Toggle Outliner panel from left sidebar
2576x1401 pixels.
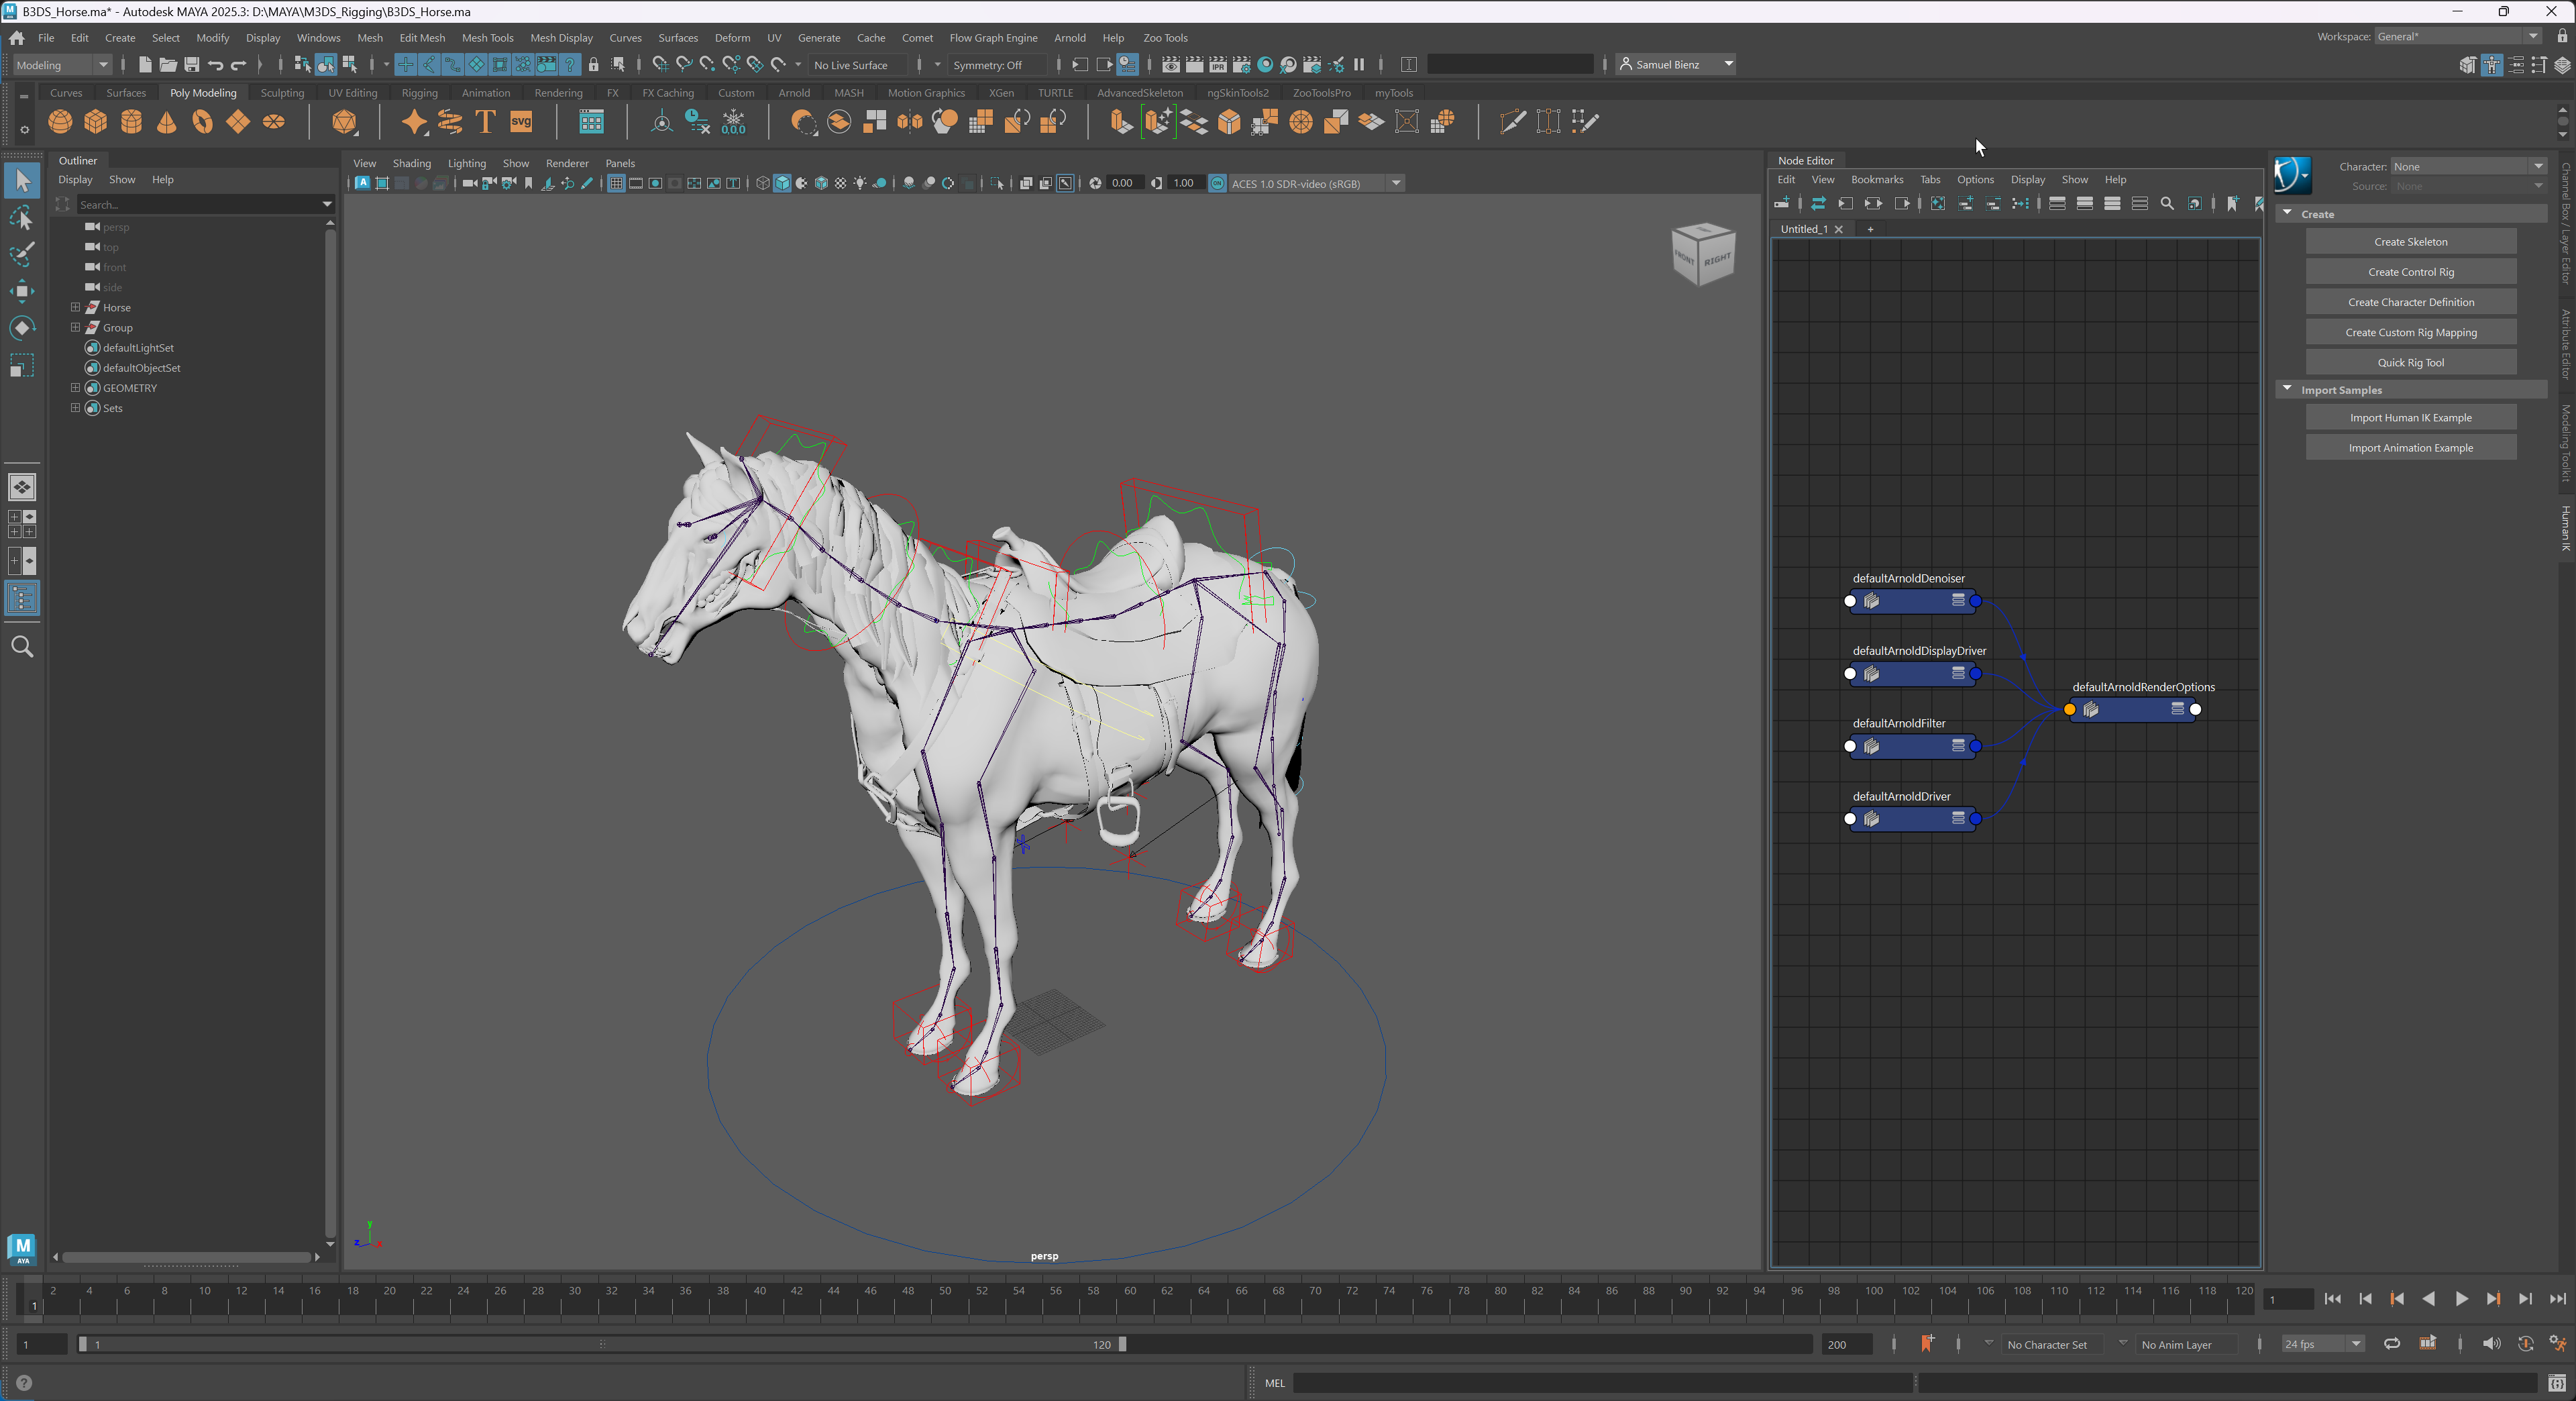pos(22,599)
